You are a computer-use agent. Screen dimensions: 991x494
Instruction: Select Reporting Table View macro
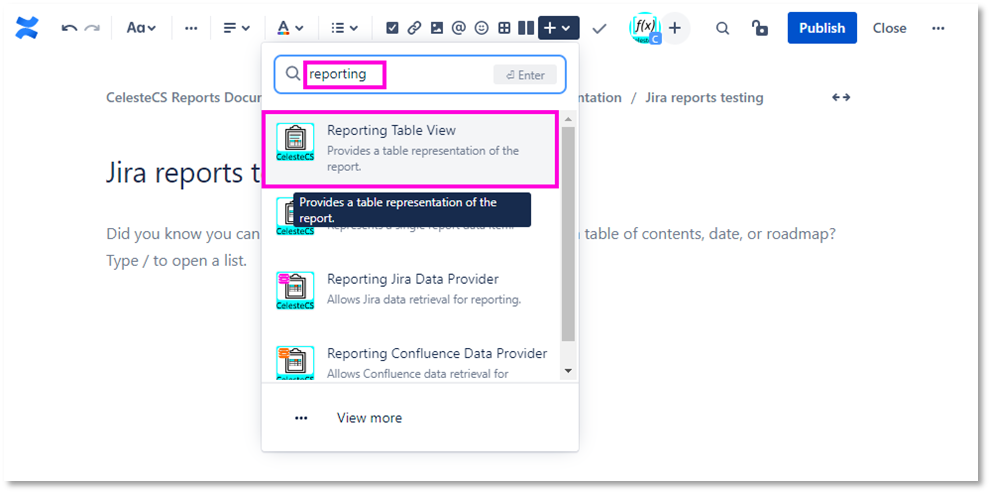(410, 149)
